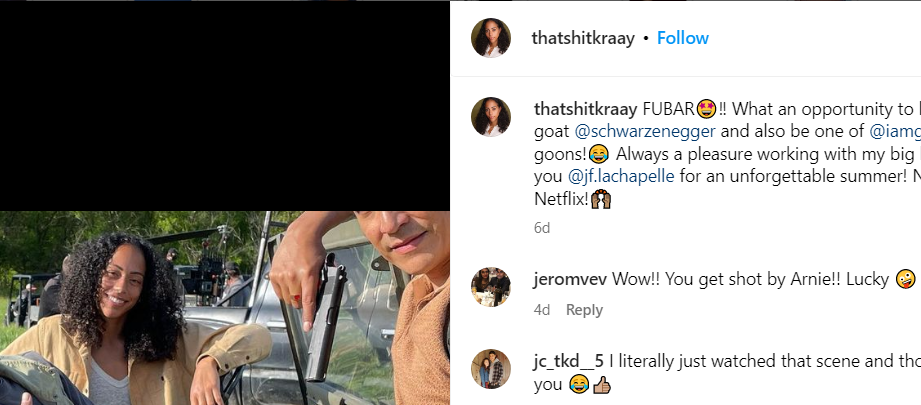
Task: Click the 4d timestamp on jeromvev's comment
Action: [x=542, y=310]
